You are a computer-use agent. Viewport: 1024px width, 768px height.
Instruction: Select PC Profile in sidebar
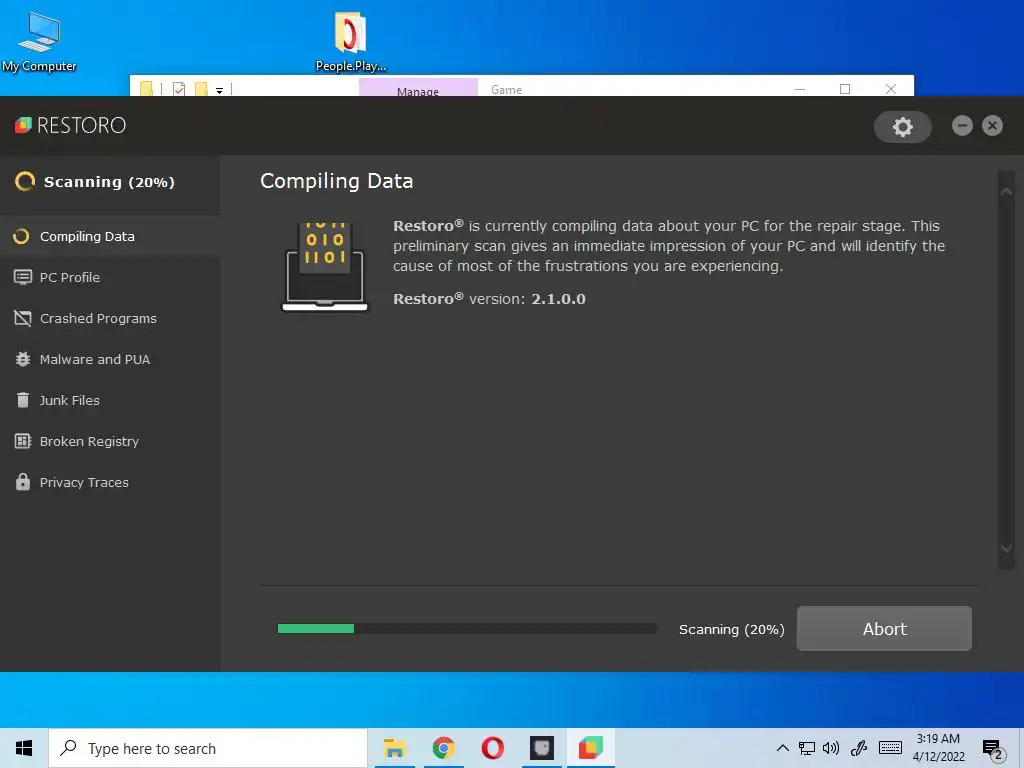tap(110, 278)
